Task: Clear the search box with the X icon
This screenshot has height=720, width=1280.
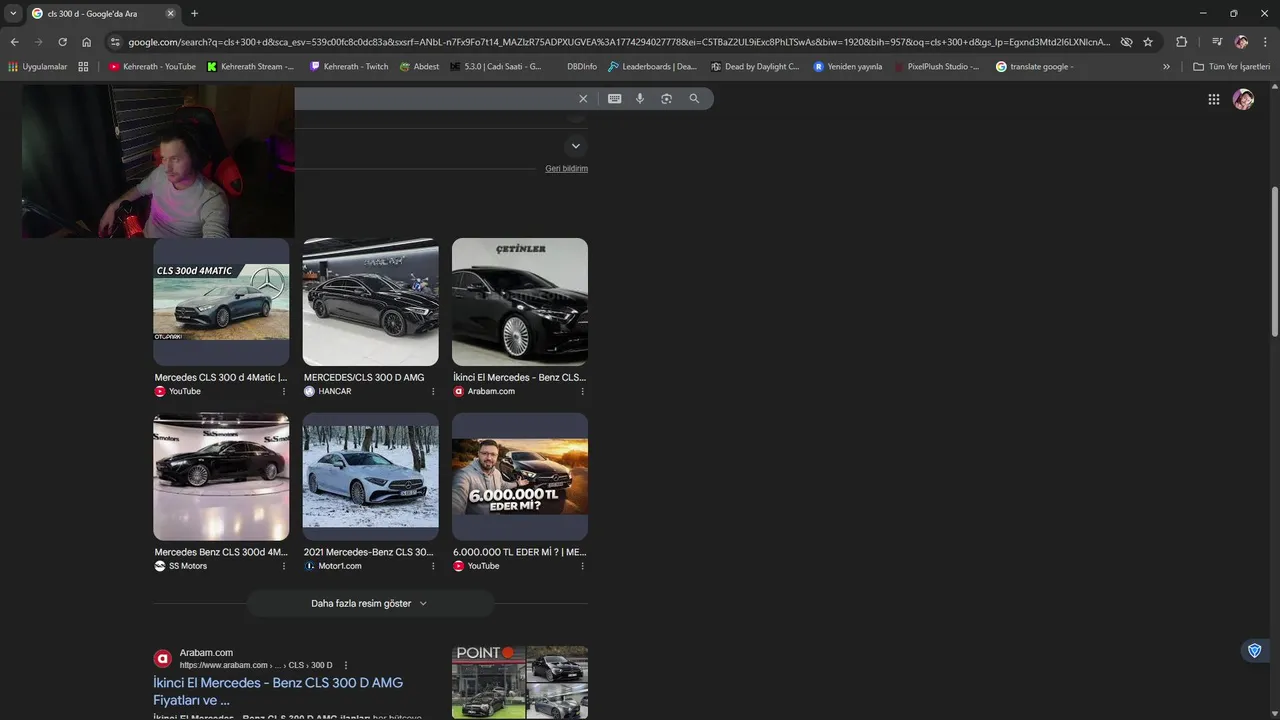Action: [x=583, y=98]
